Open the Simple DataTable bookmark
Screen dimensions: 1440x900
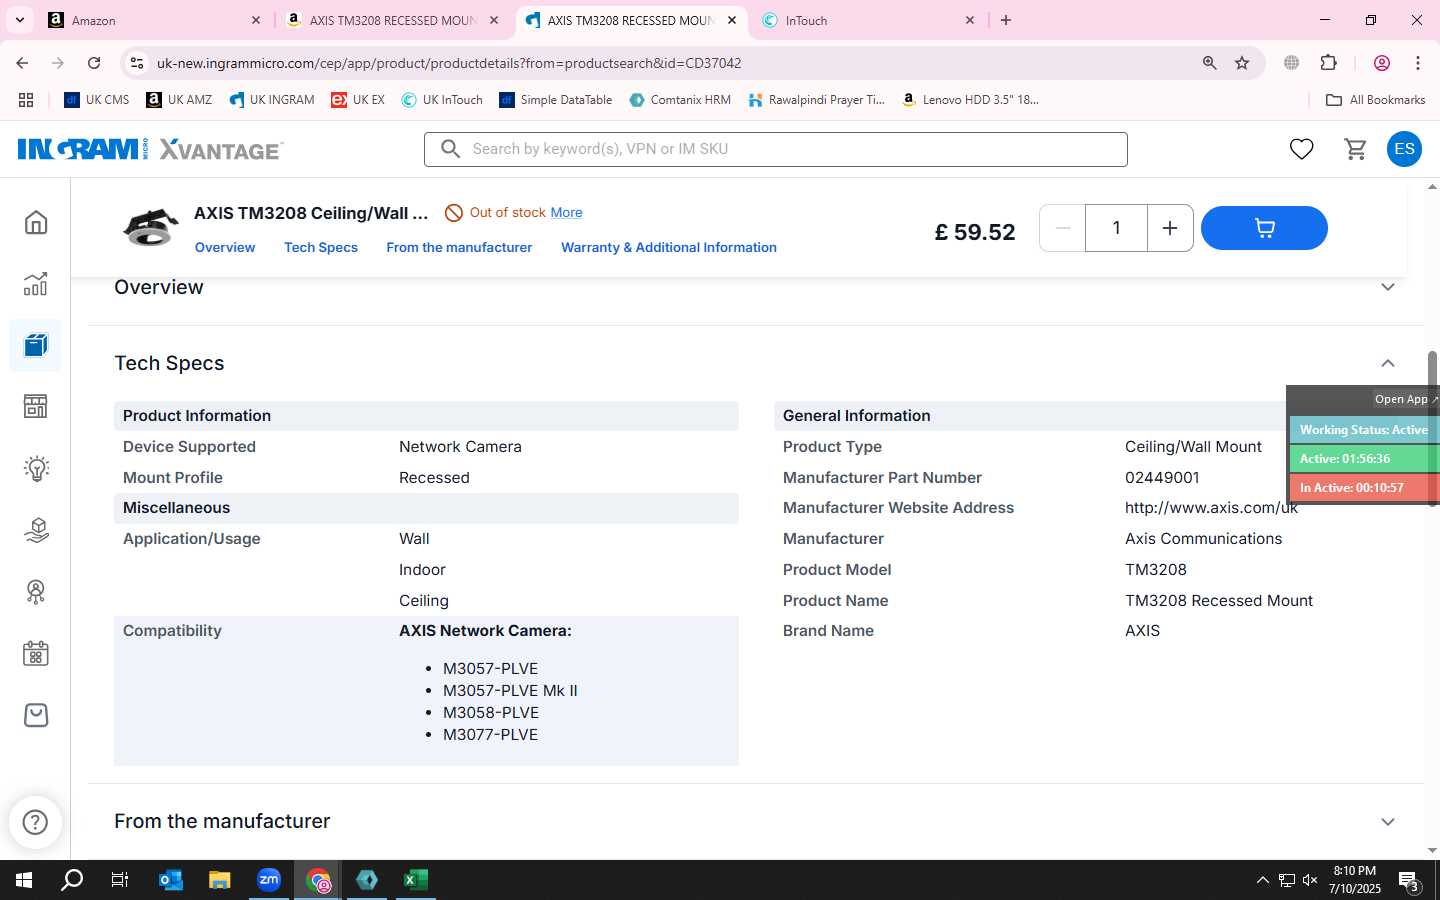(555, 100)
